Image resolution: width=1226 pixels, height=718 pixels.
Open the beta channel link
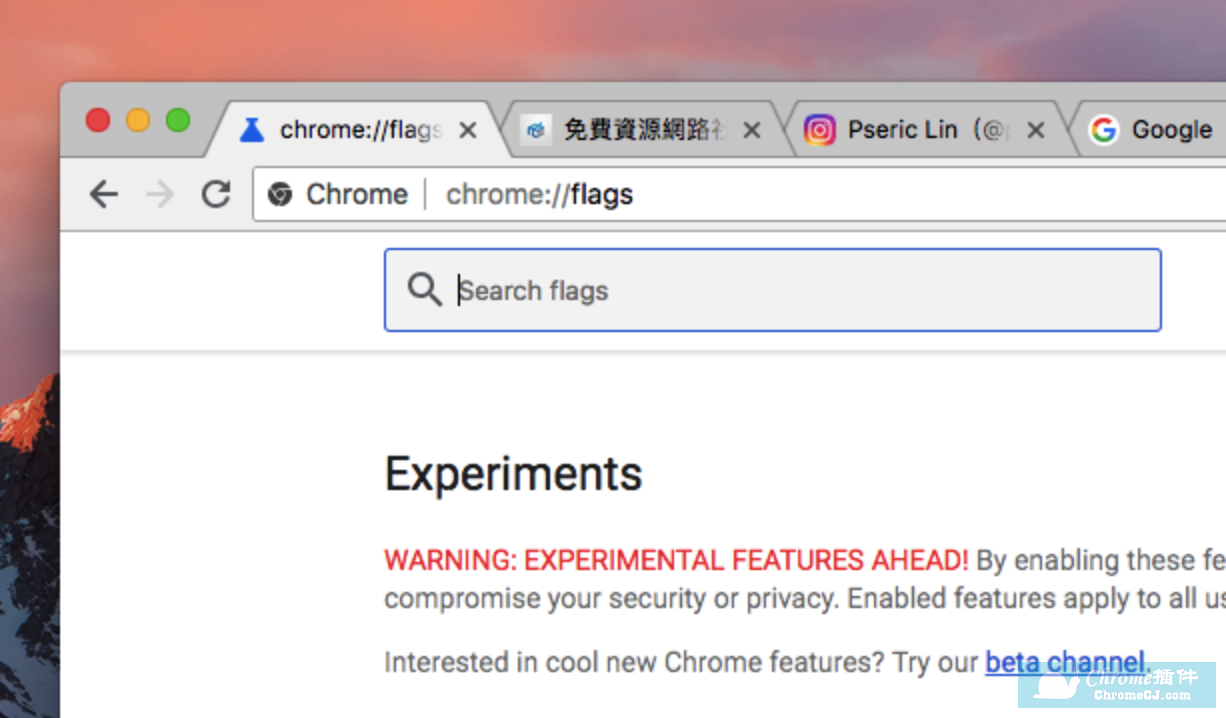pyautogui.click(x=1065, y=662)
